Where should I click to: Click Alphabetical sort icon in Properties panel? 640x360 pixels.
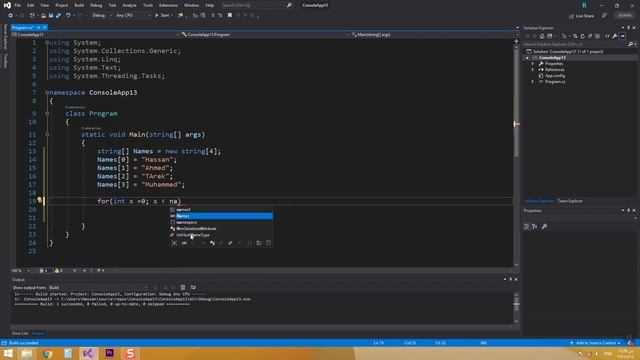(x=534, y=227)
